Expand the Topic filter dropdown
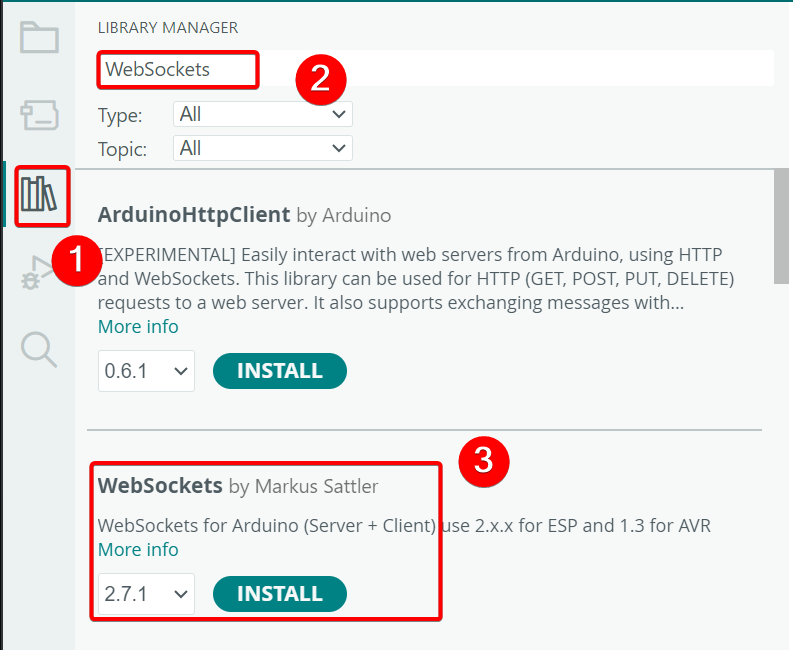The image size is (793, 650). pyautogui.click(x=262, y=148)
